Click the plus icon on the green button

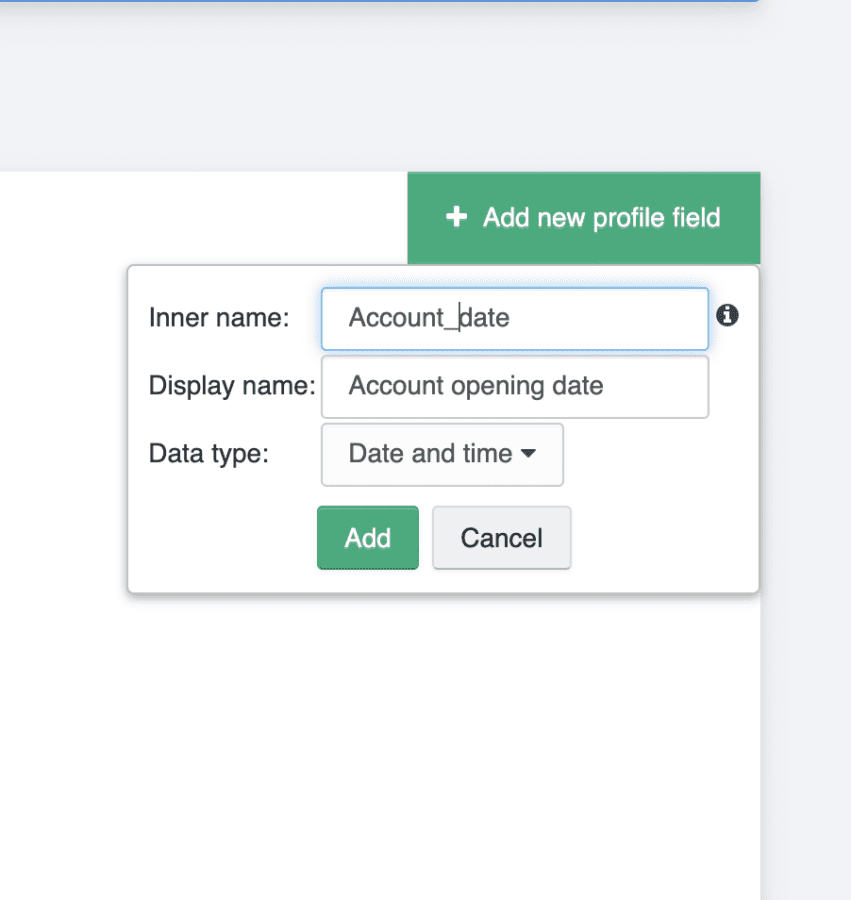click(456, 217)
